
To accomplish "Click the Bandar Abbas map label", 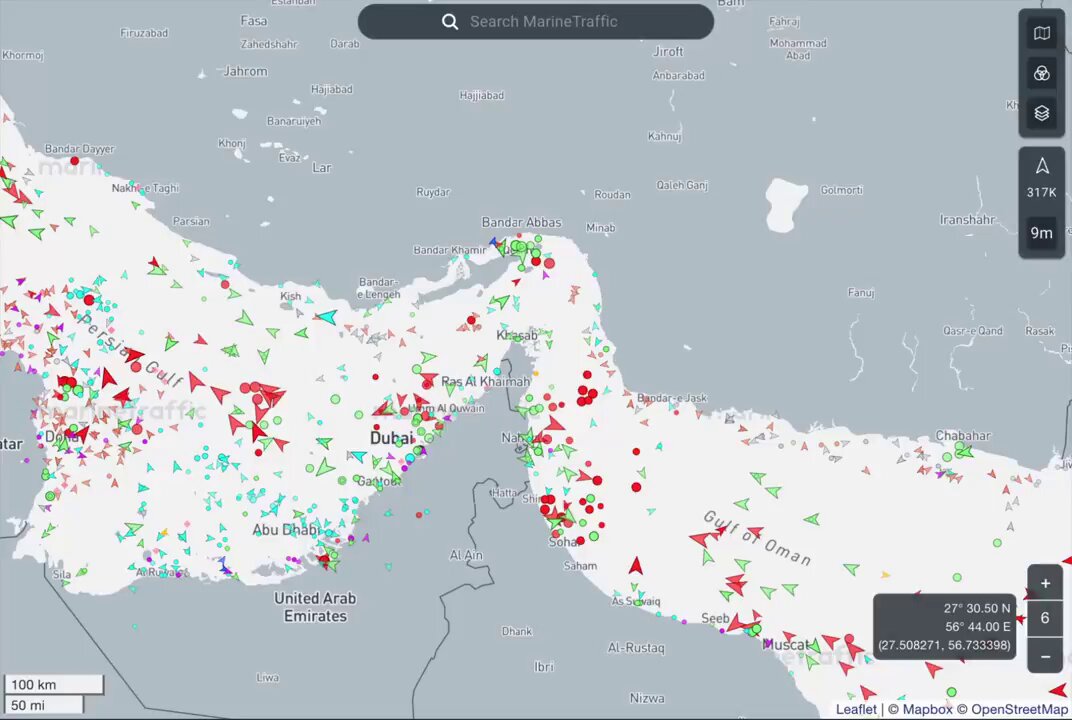I will click(x=521, y=222).
